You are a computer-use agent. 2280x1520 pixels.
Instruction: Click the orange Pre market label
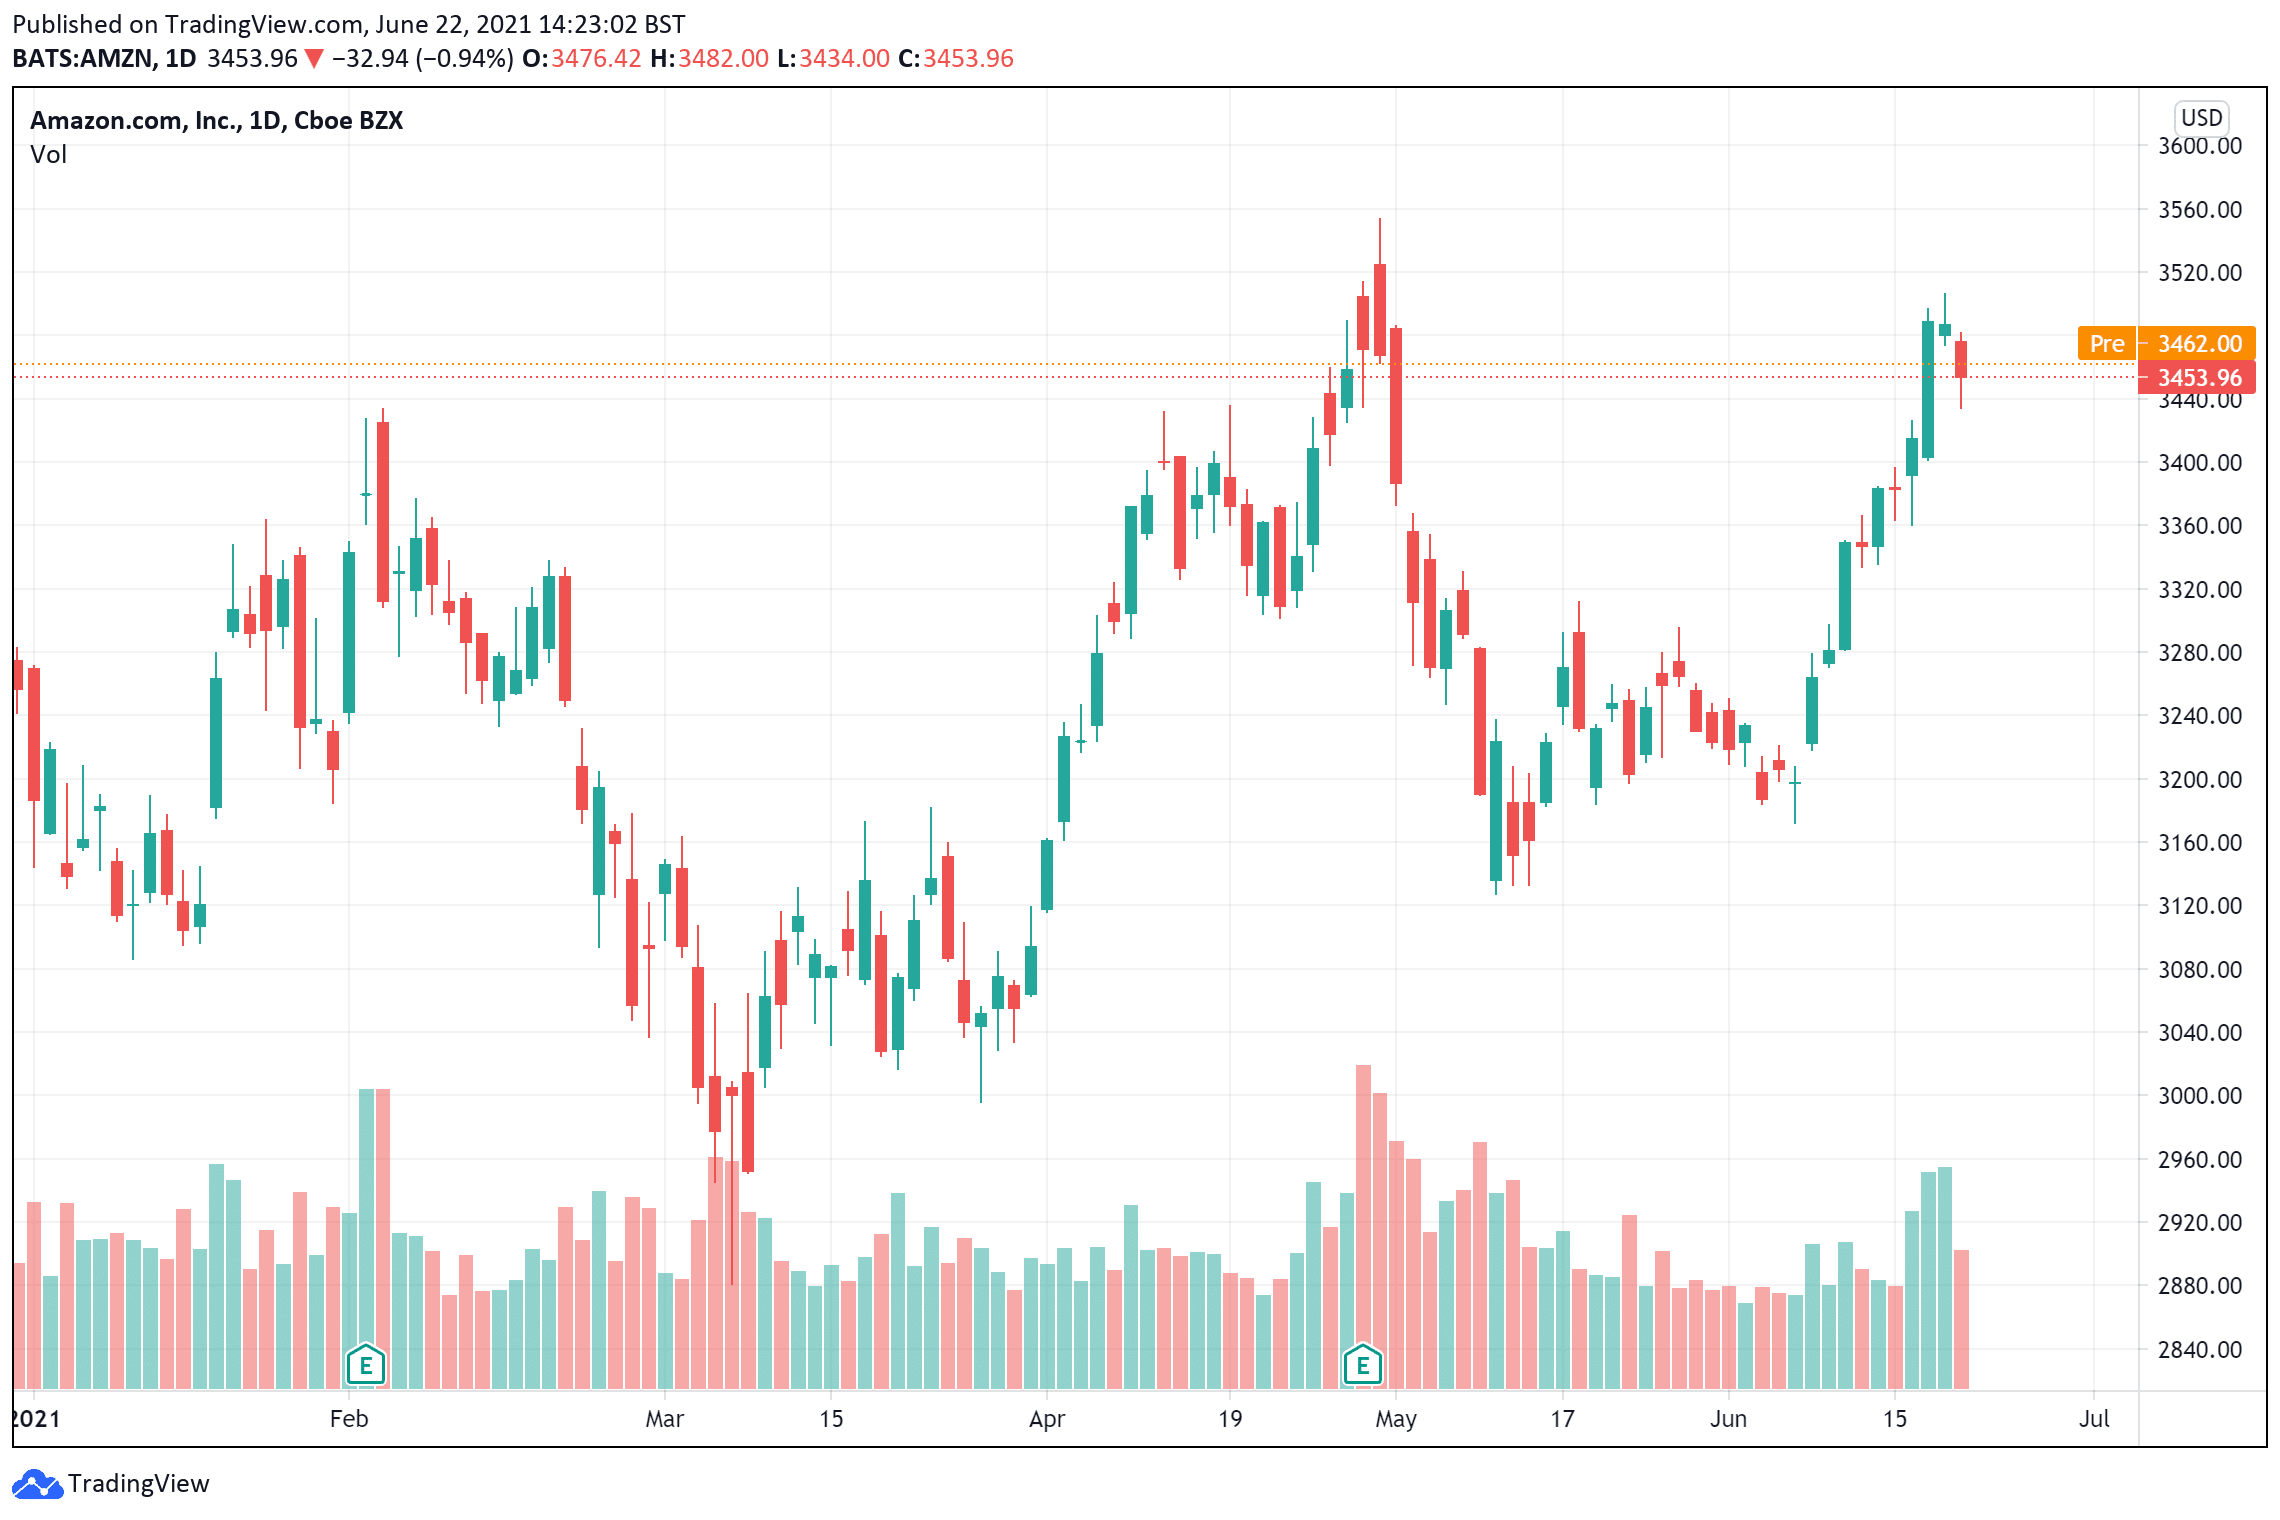click(2106, 343)
